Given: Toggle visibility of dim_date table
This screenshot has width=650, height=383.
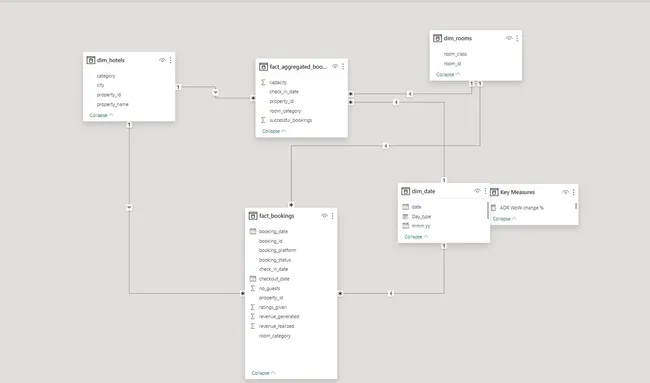Looking at the screenshot, I should click(477, 191).
